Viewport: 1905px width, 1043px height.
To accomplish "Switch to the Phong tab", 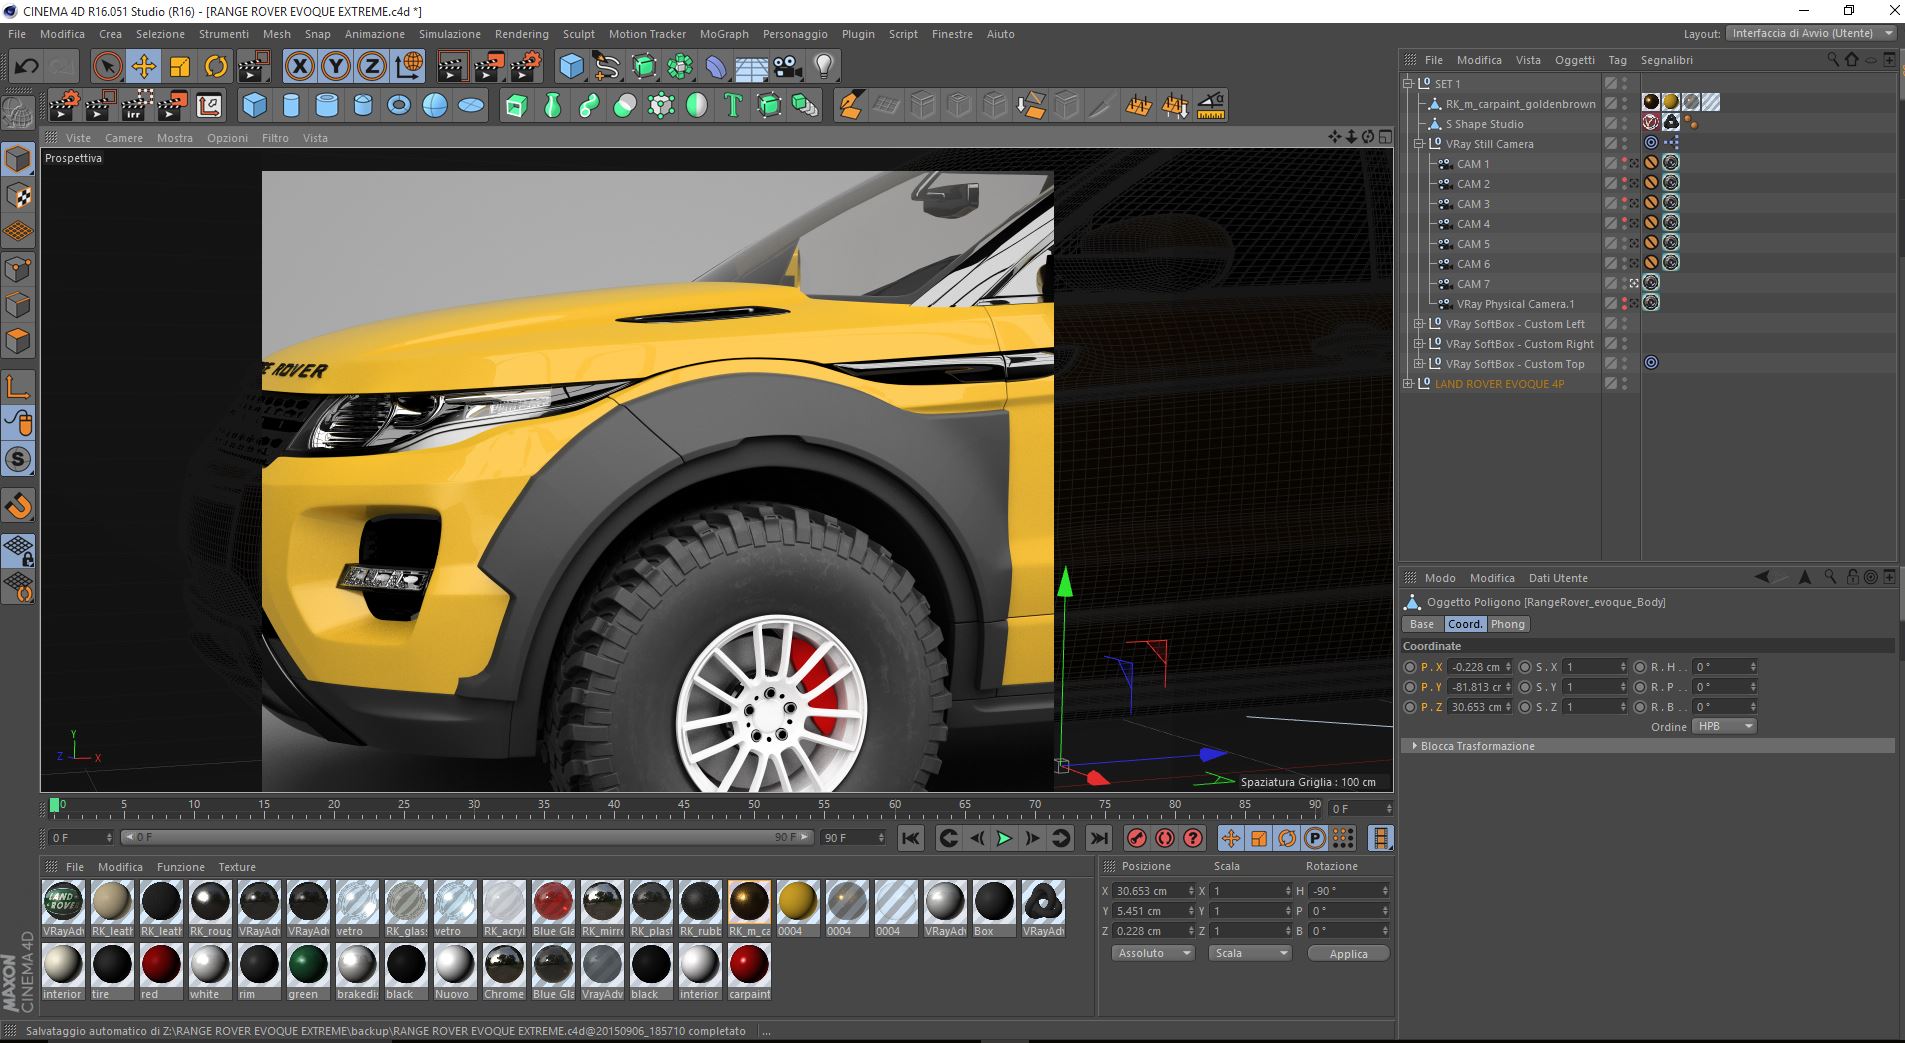I will click(1507, 624).
